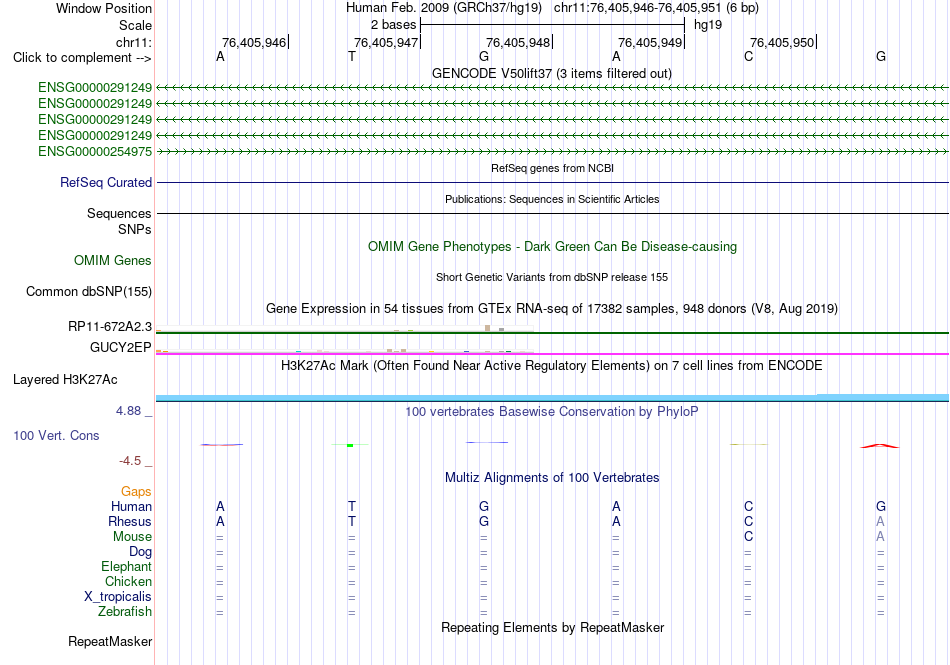
Task: Click the faded A in the Rhesus row
Action: point(880,521)
